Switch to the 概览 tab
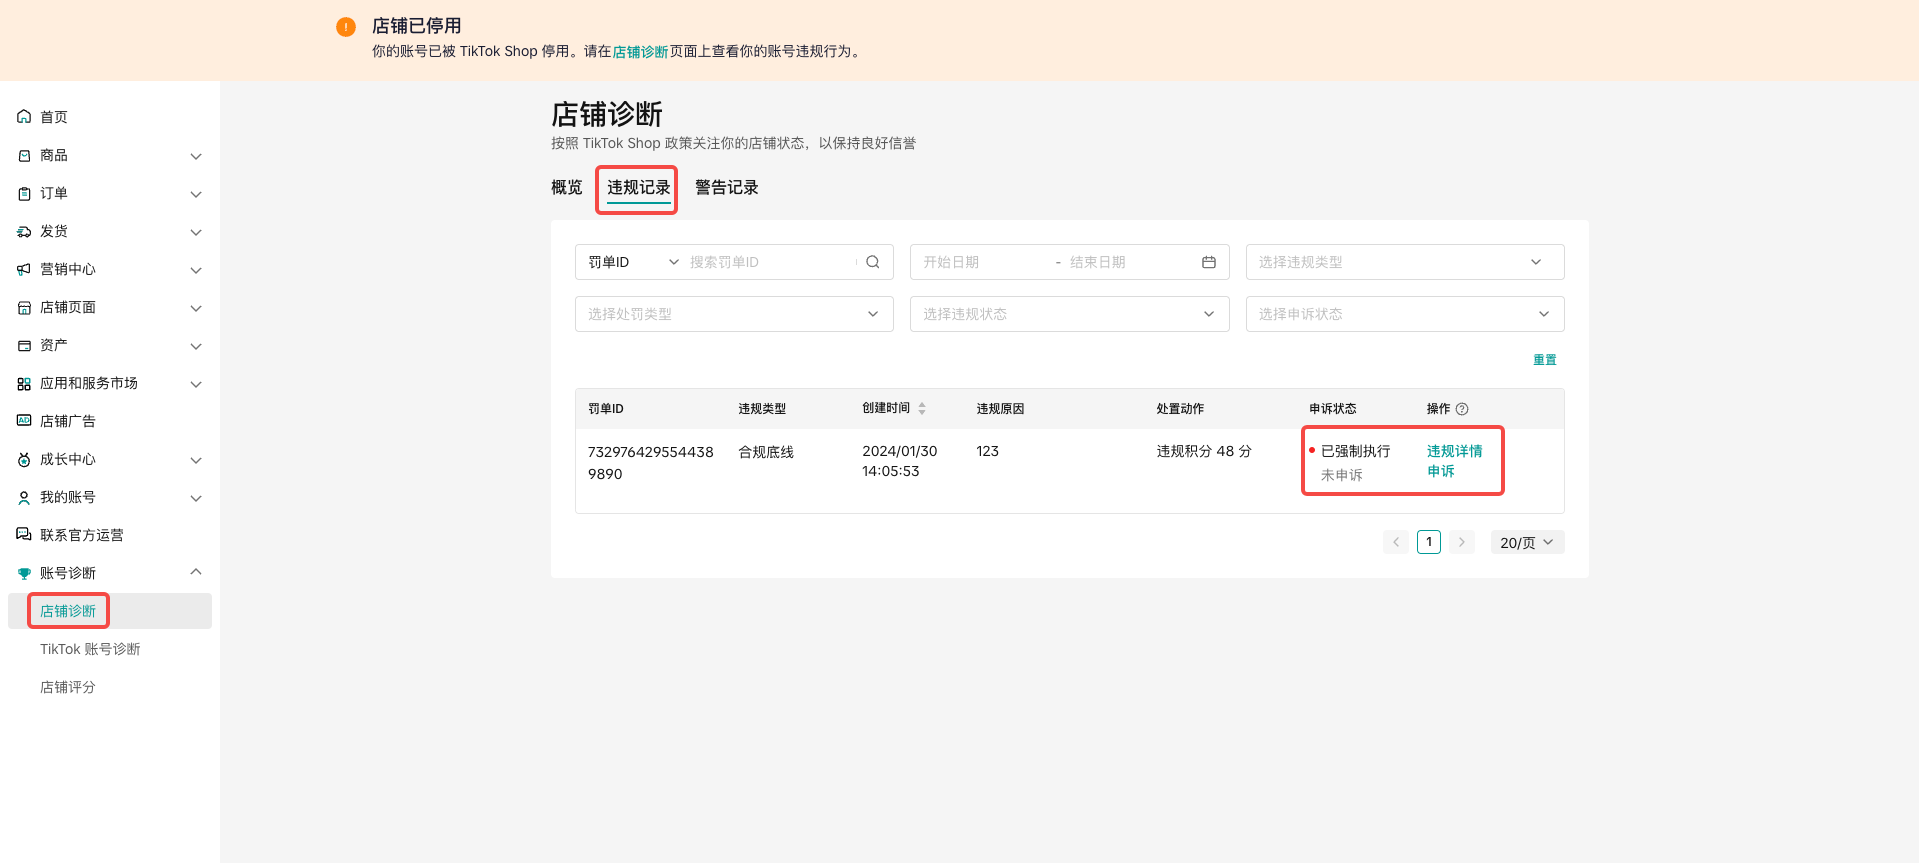Viewport: 1919px width, 863px height. [x=566, y=188]
